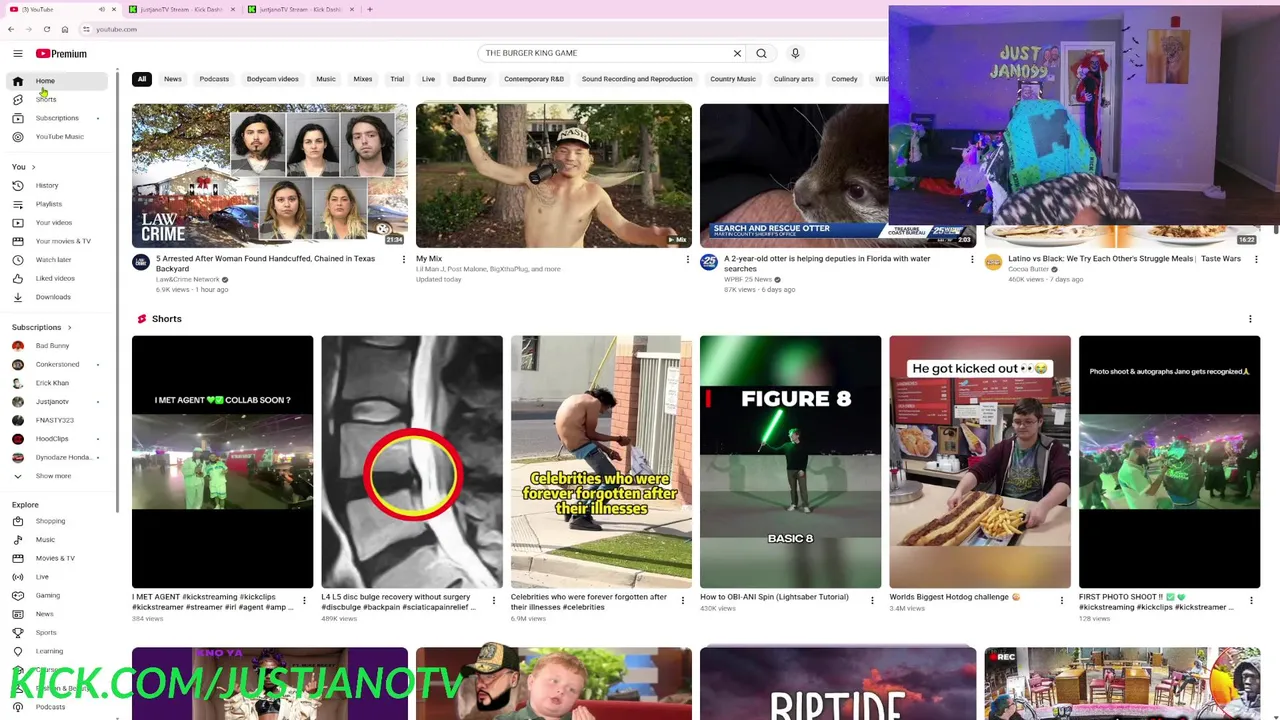Open options menu for Taste Wars video
The image size is (1280, 720).
coord(1256,260)
